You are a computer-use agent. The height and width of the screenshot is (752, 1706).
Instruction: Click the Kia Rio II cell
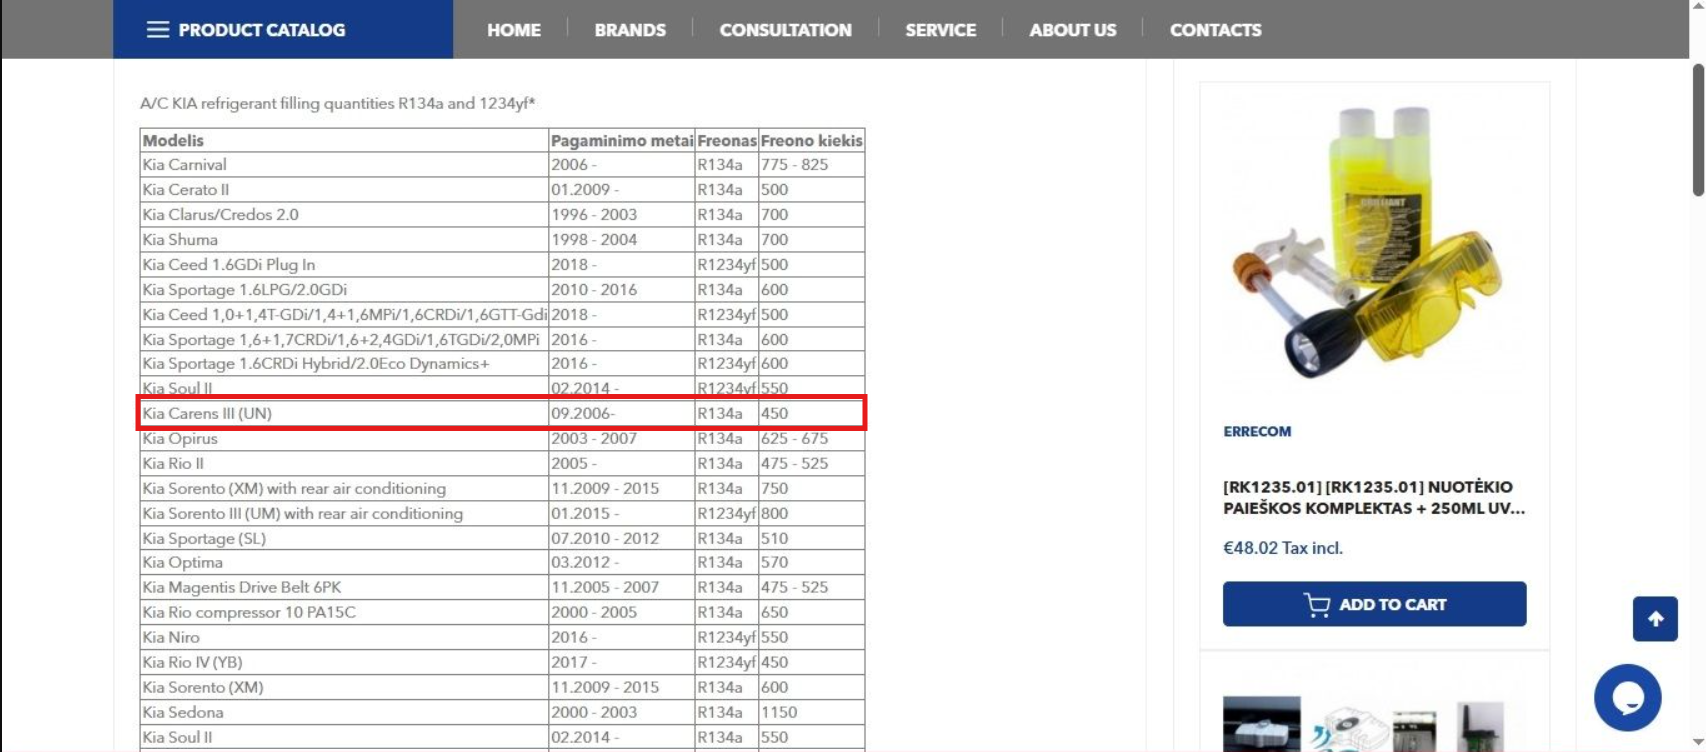(x=344, y=464)
